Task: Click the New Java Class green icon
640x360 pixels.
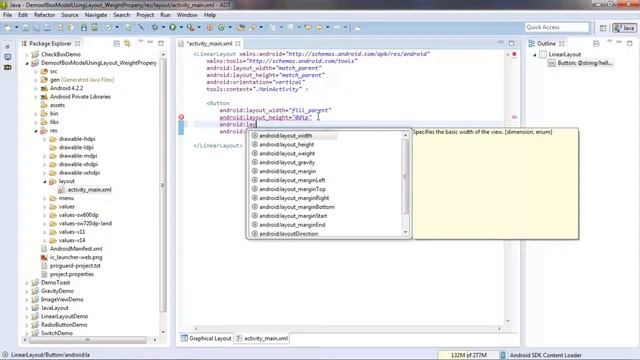Action: [x=221, y=27]
